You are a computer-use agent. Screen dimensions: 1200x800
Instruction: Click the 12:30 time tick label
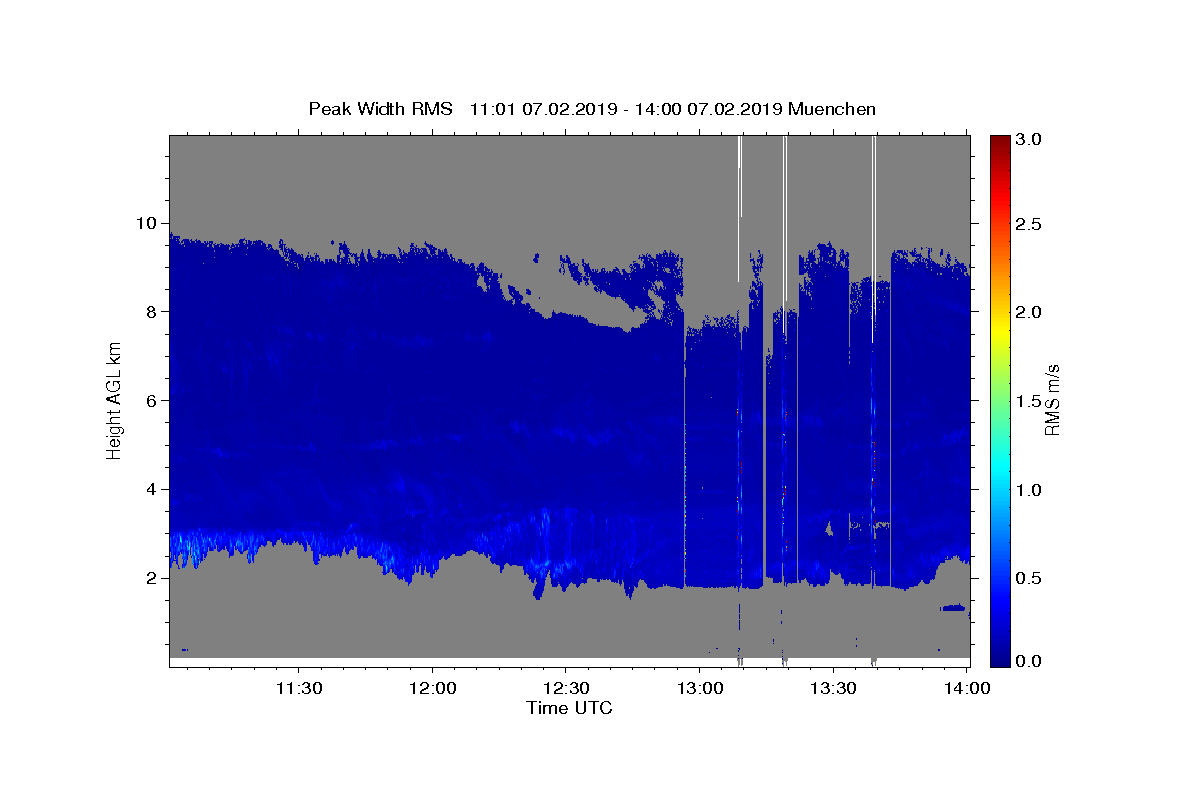click(566, 688)
